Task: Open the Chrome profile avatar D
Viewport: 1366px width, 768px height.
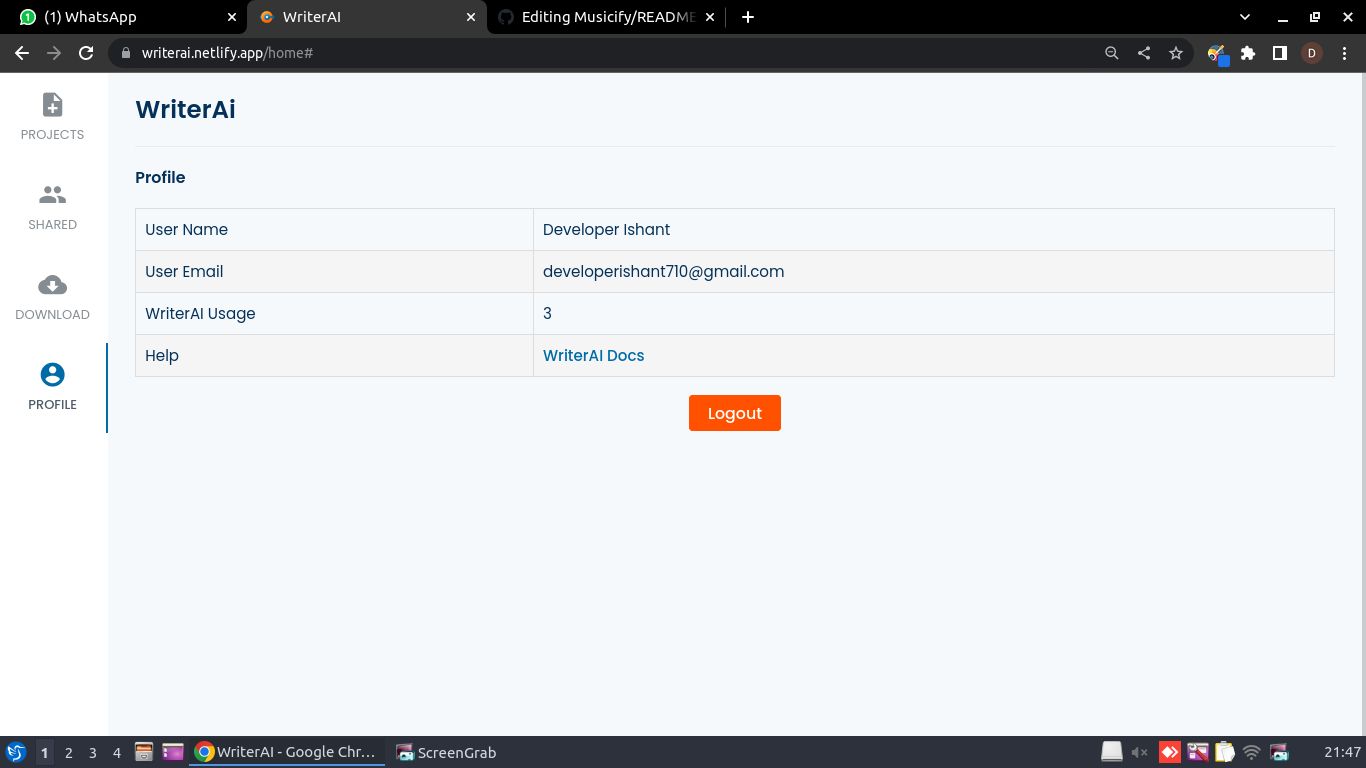Action: click(x=1311, y=53)
